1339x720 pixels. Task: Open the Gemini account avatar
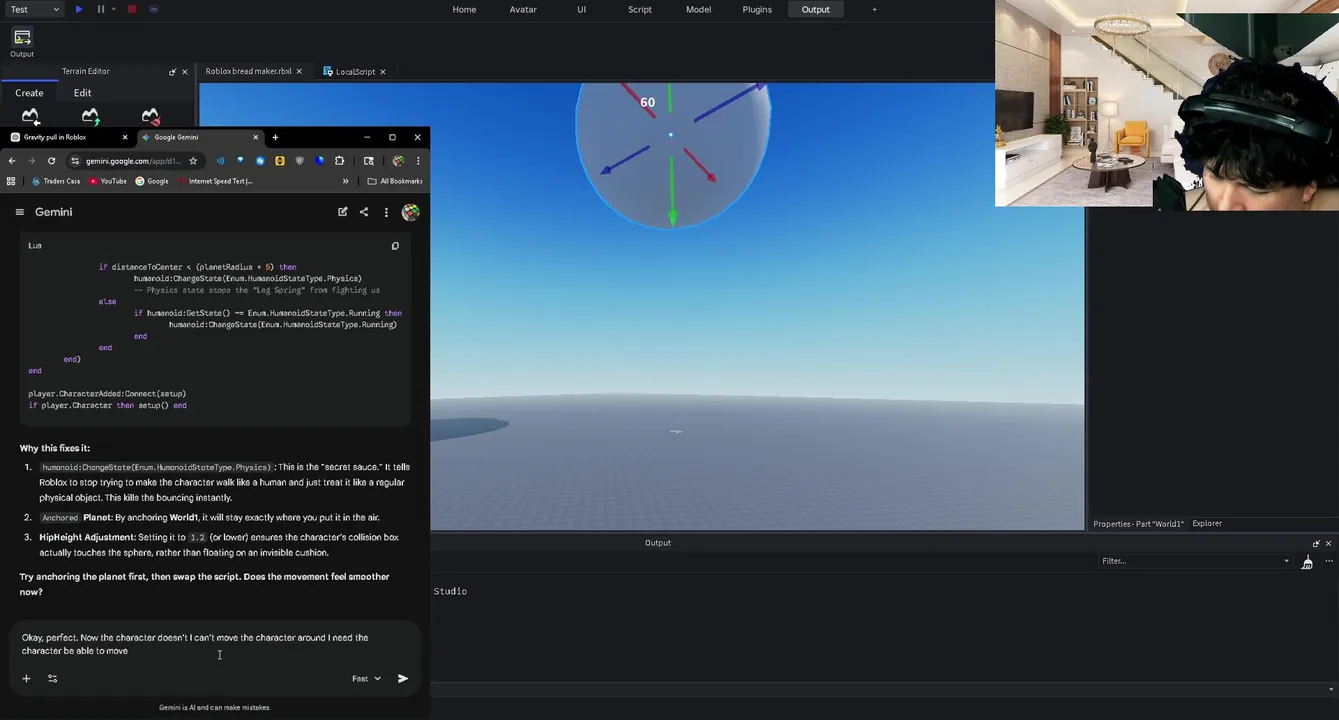410,212
